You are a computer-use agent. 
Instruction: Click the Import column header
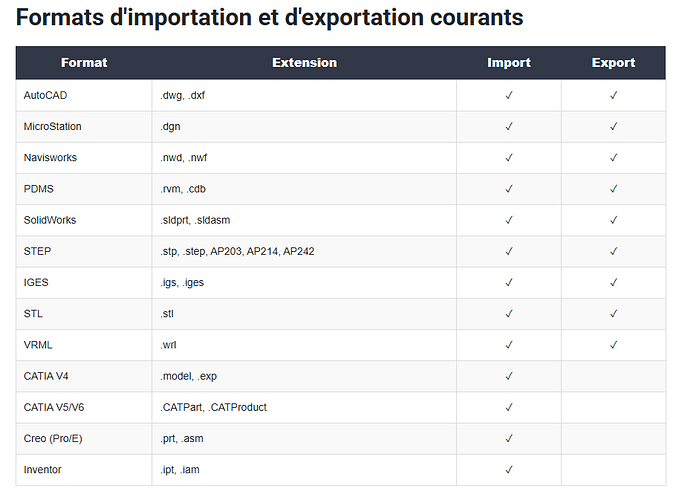point(509,63)
